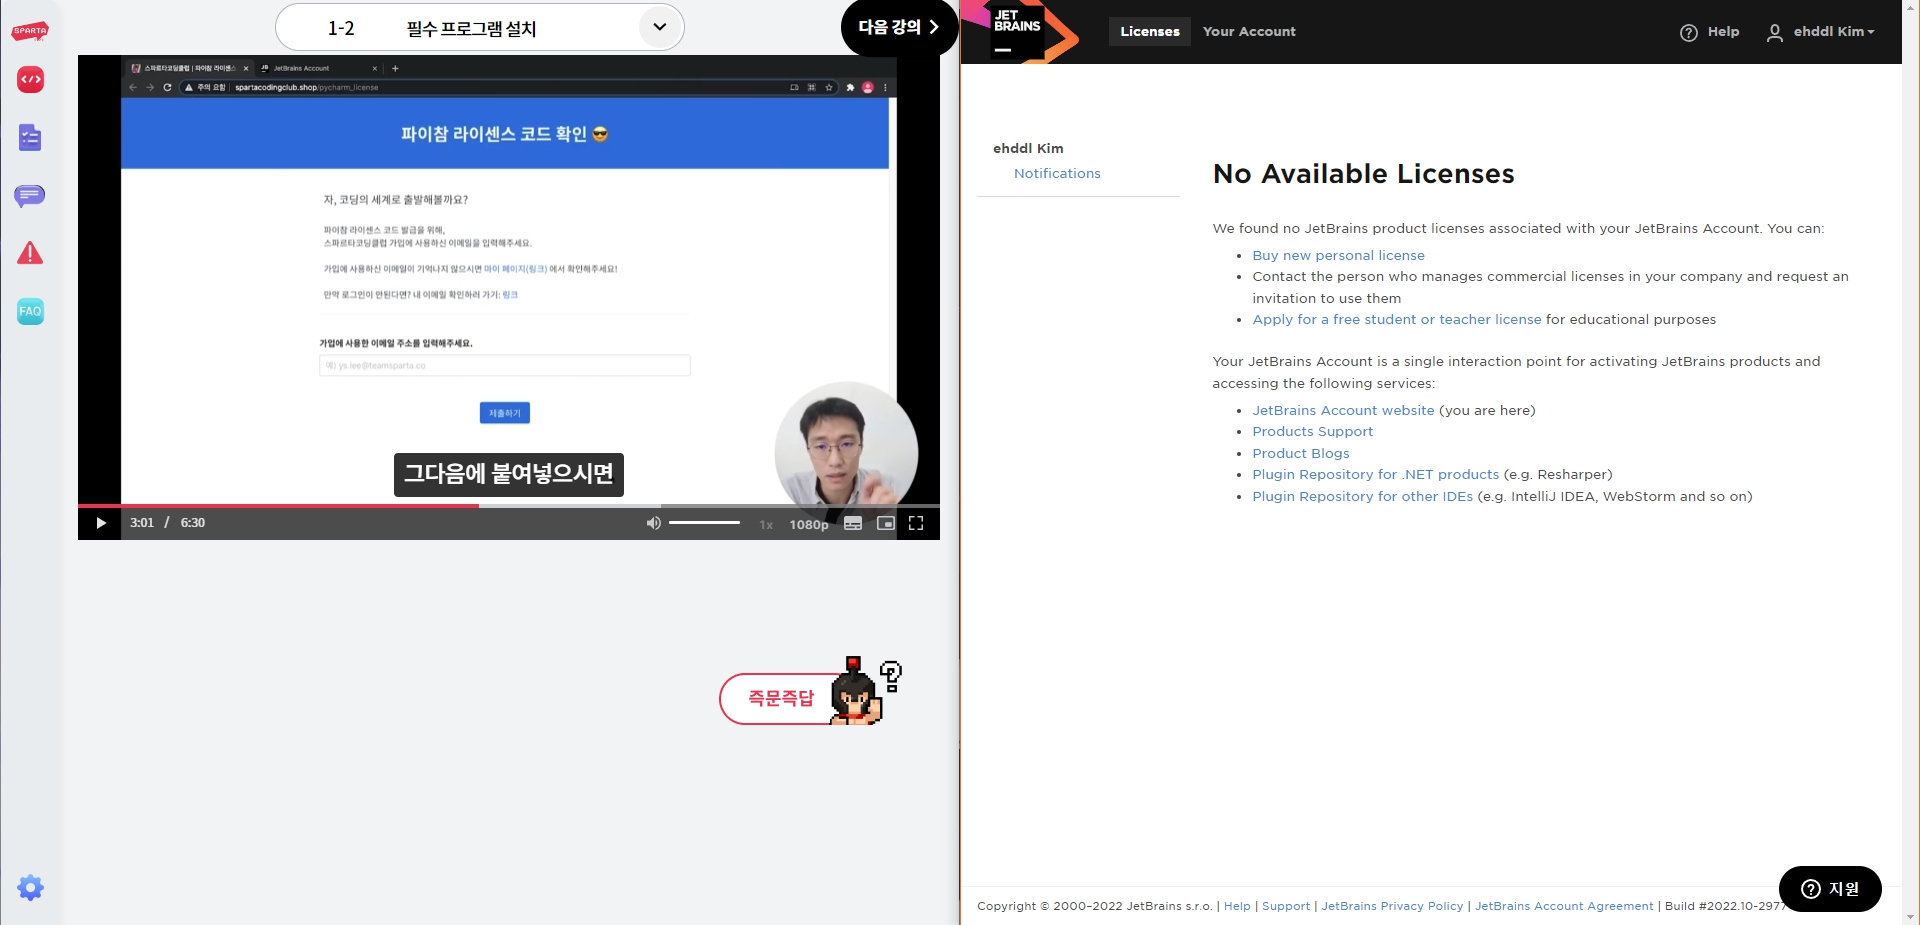Open JetBrains Privacy Policy link

coord(1392,906)
